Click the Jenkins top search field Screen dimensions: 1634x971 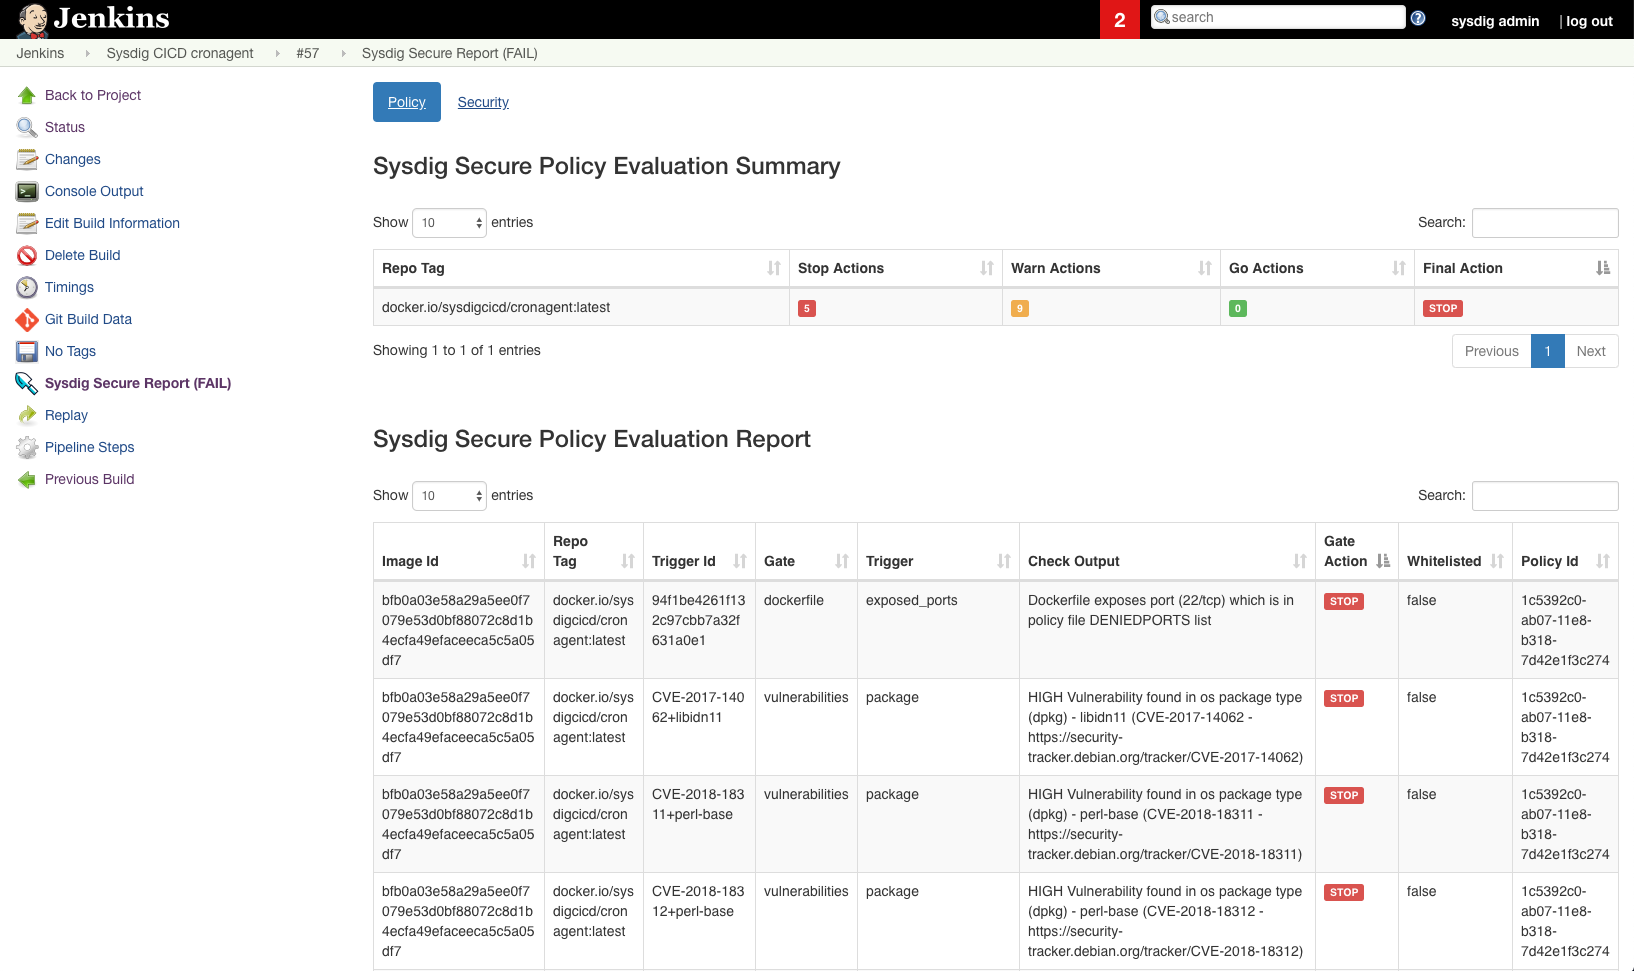click(1278, 17)
